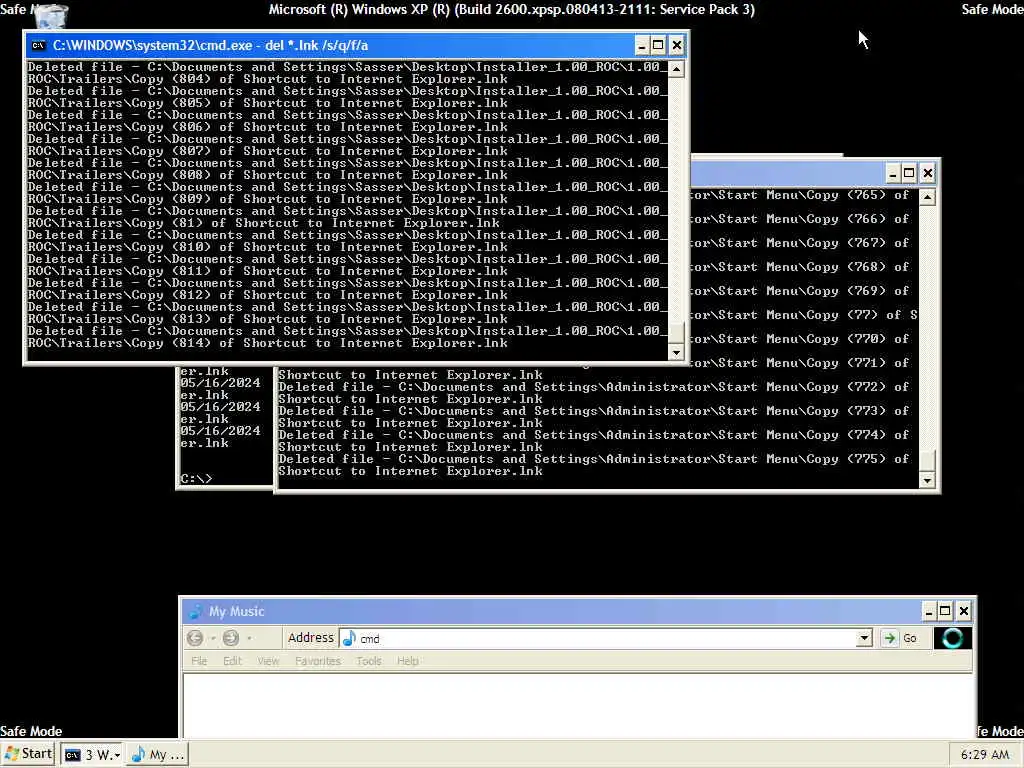Click scrollbar thumb in Start Menu cmd window
Image resolution: width=1024 pixels, height=768 pixels.
pos(927,460)
